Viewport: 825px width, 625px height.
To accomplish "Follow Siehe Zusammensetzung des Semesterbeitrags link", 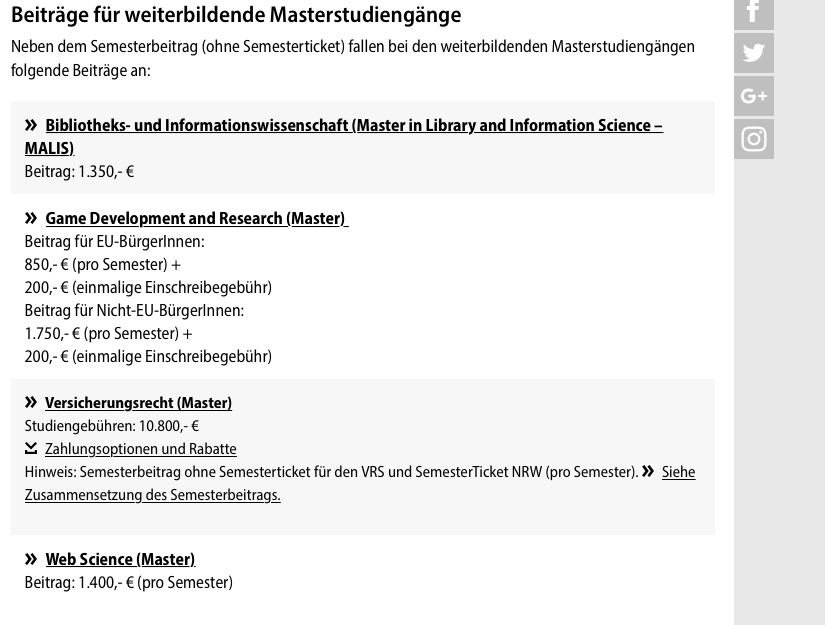I will click(x=360, y=483).
